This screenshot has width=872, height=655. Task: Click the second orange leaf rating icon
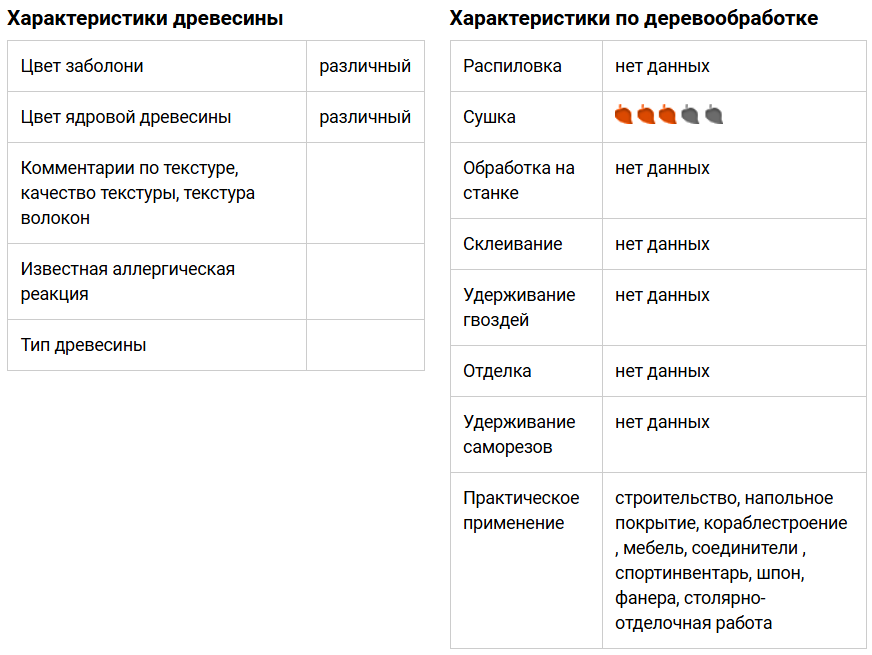click(646, 115)
